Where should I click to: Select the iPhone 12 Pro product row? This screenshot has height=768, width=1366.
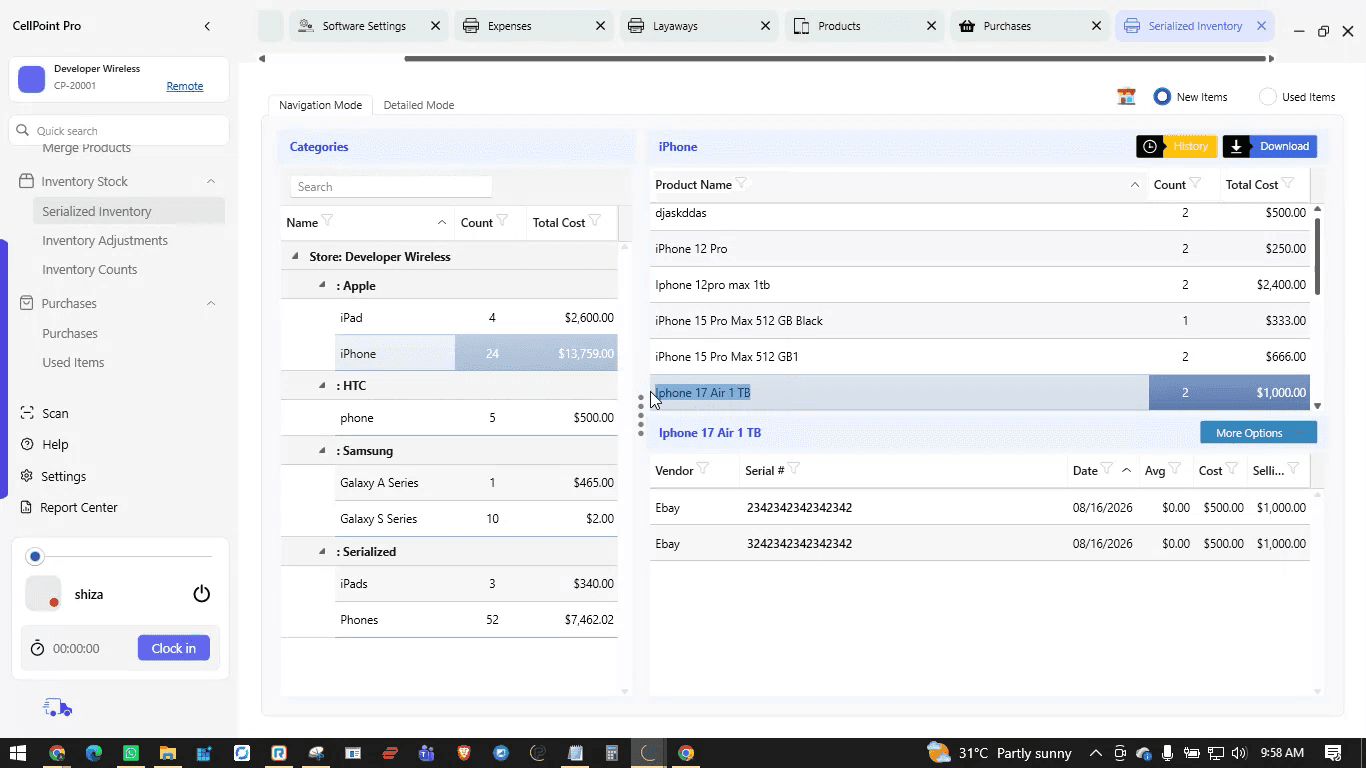click(980, 249)
